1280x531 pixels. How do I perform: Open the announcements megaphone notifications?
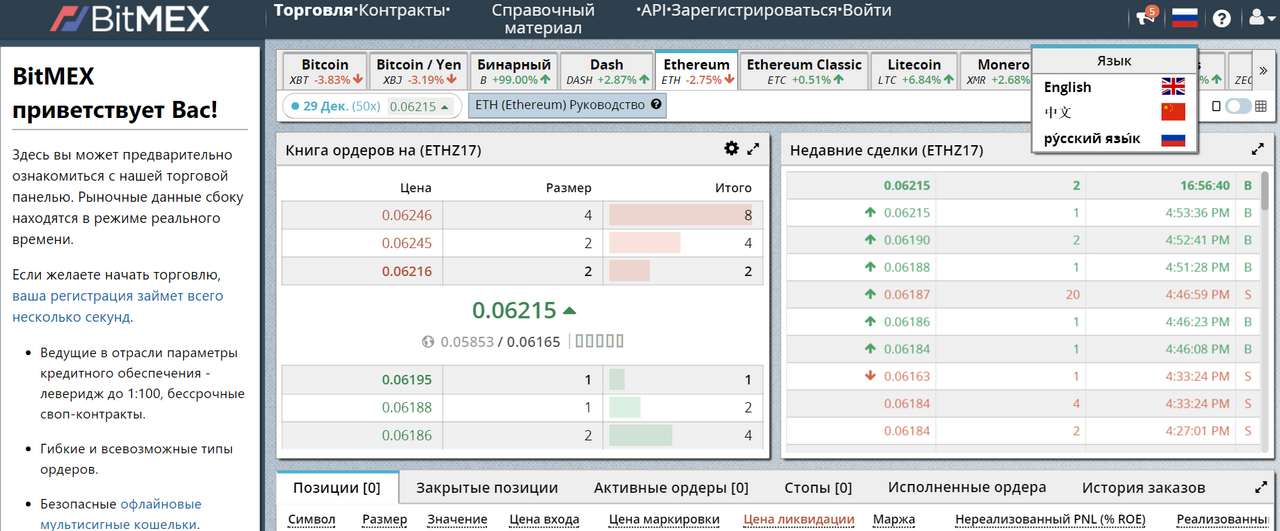(x=1145, y=18)
